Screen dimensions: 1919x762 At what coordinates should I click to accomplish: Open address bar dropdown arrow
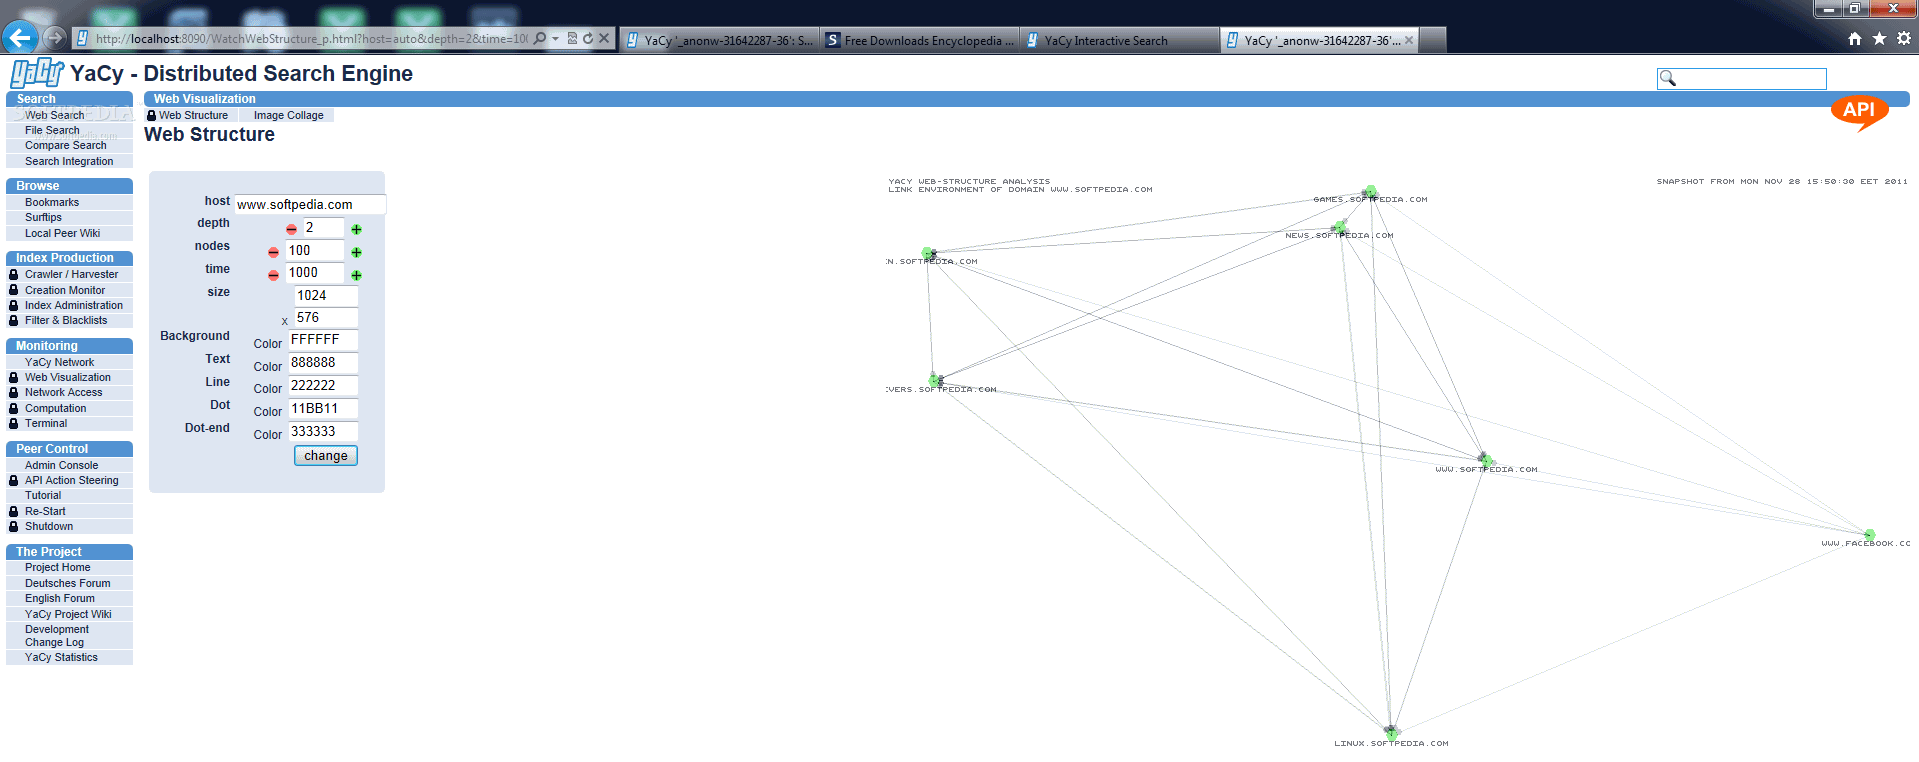click(x=555, y=38)
